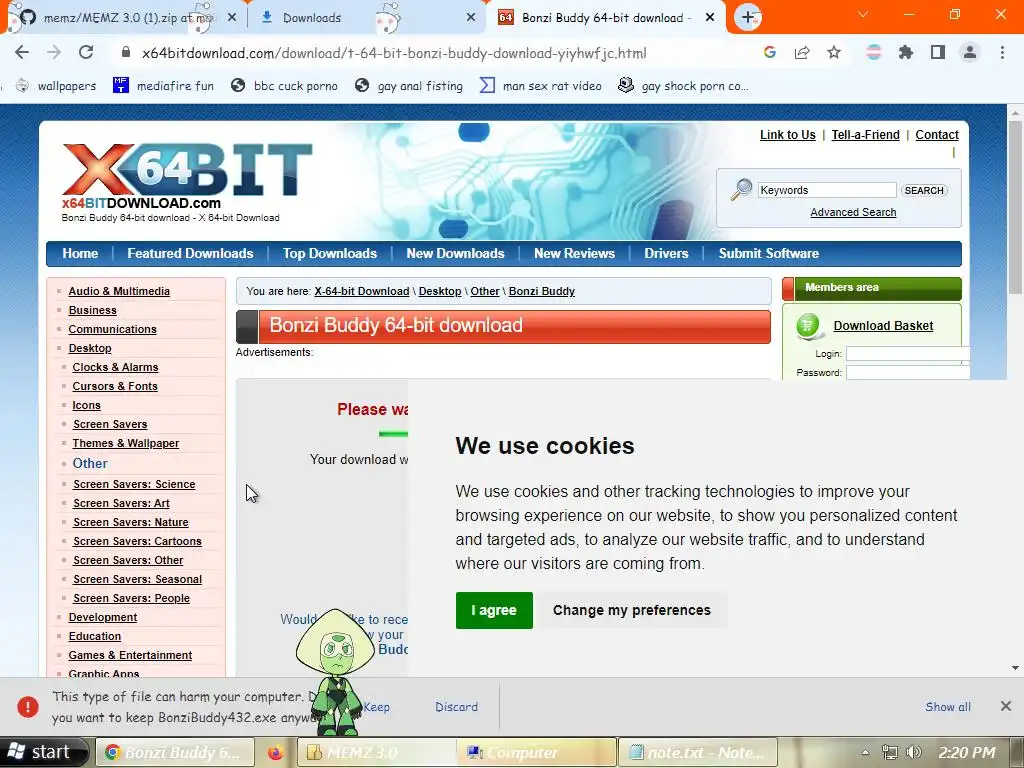Close the download warning bar
Screen dimensions: 1024x768
pos(1005,706)
